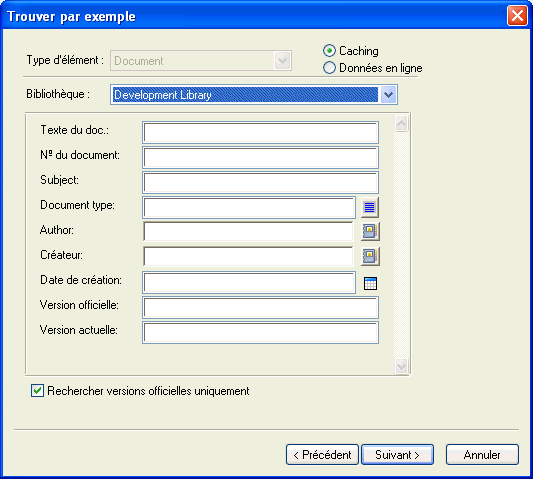
Task: Open the Author address book icon
Action: (370, 231)
